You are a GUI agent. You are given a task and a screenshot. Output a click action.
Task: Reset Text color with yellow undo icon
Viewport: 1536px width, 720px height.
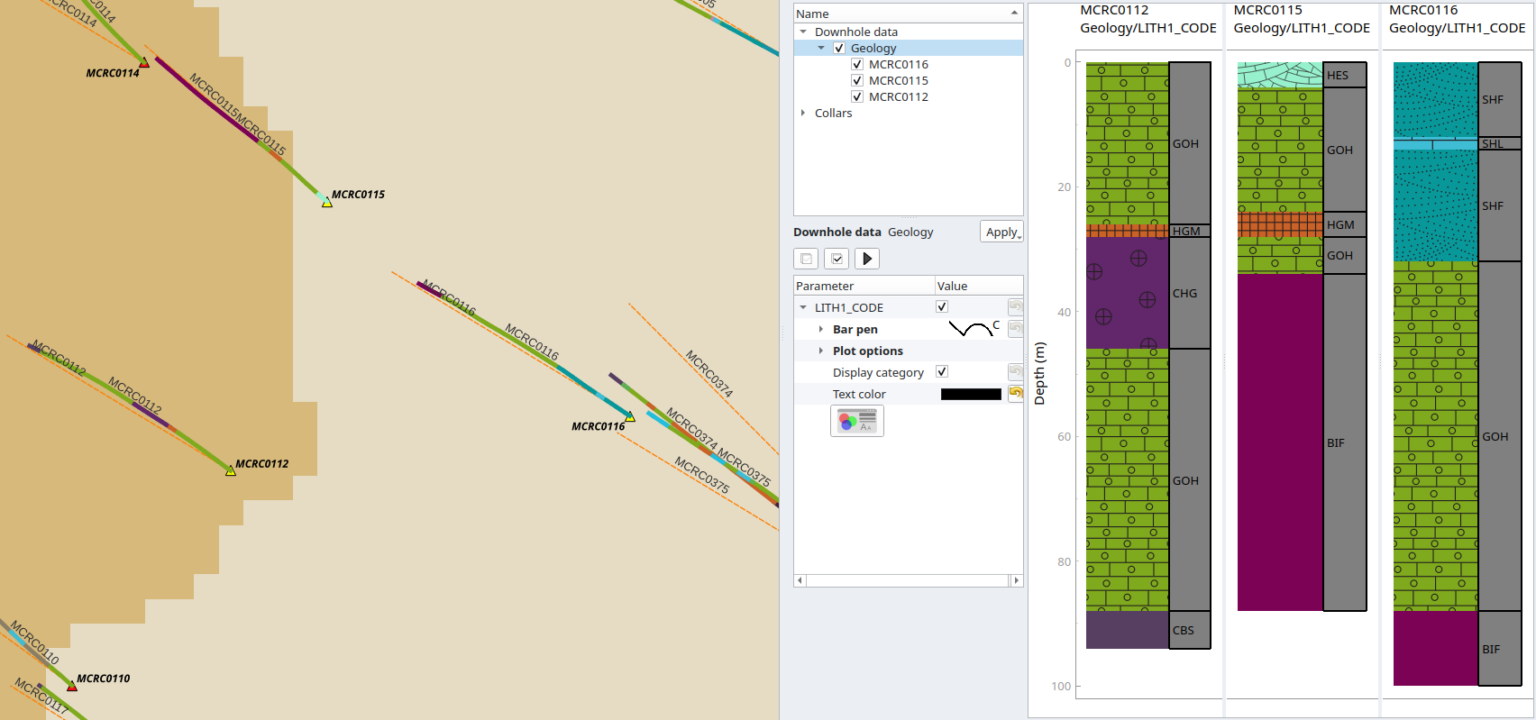[1015, 394]
